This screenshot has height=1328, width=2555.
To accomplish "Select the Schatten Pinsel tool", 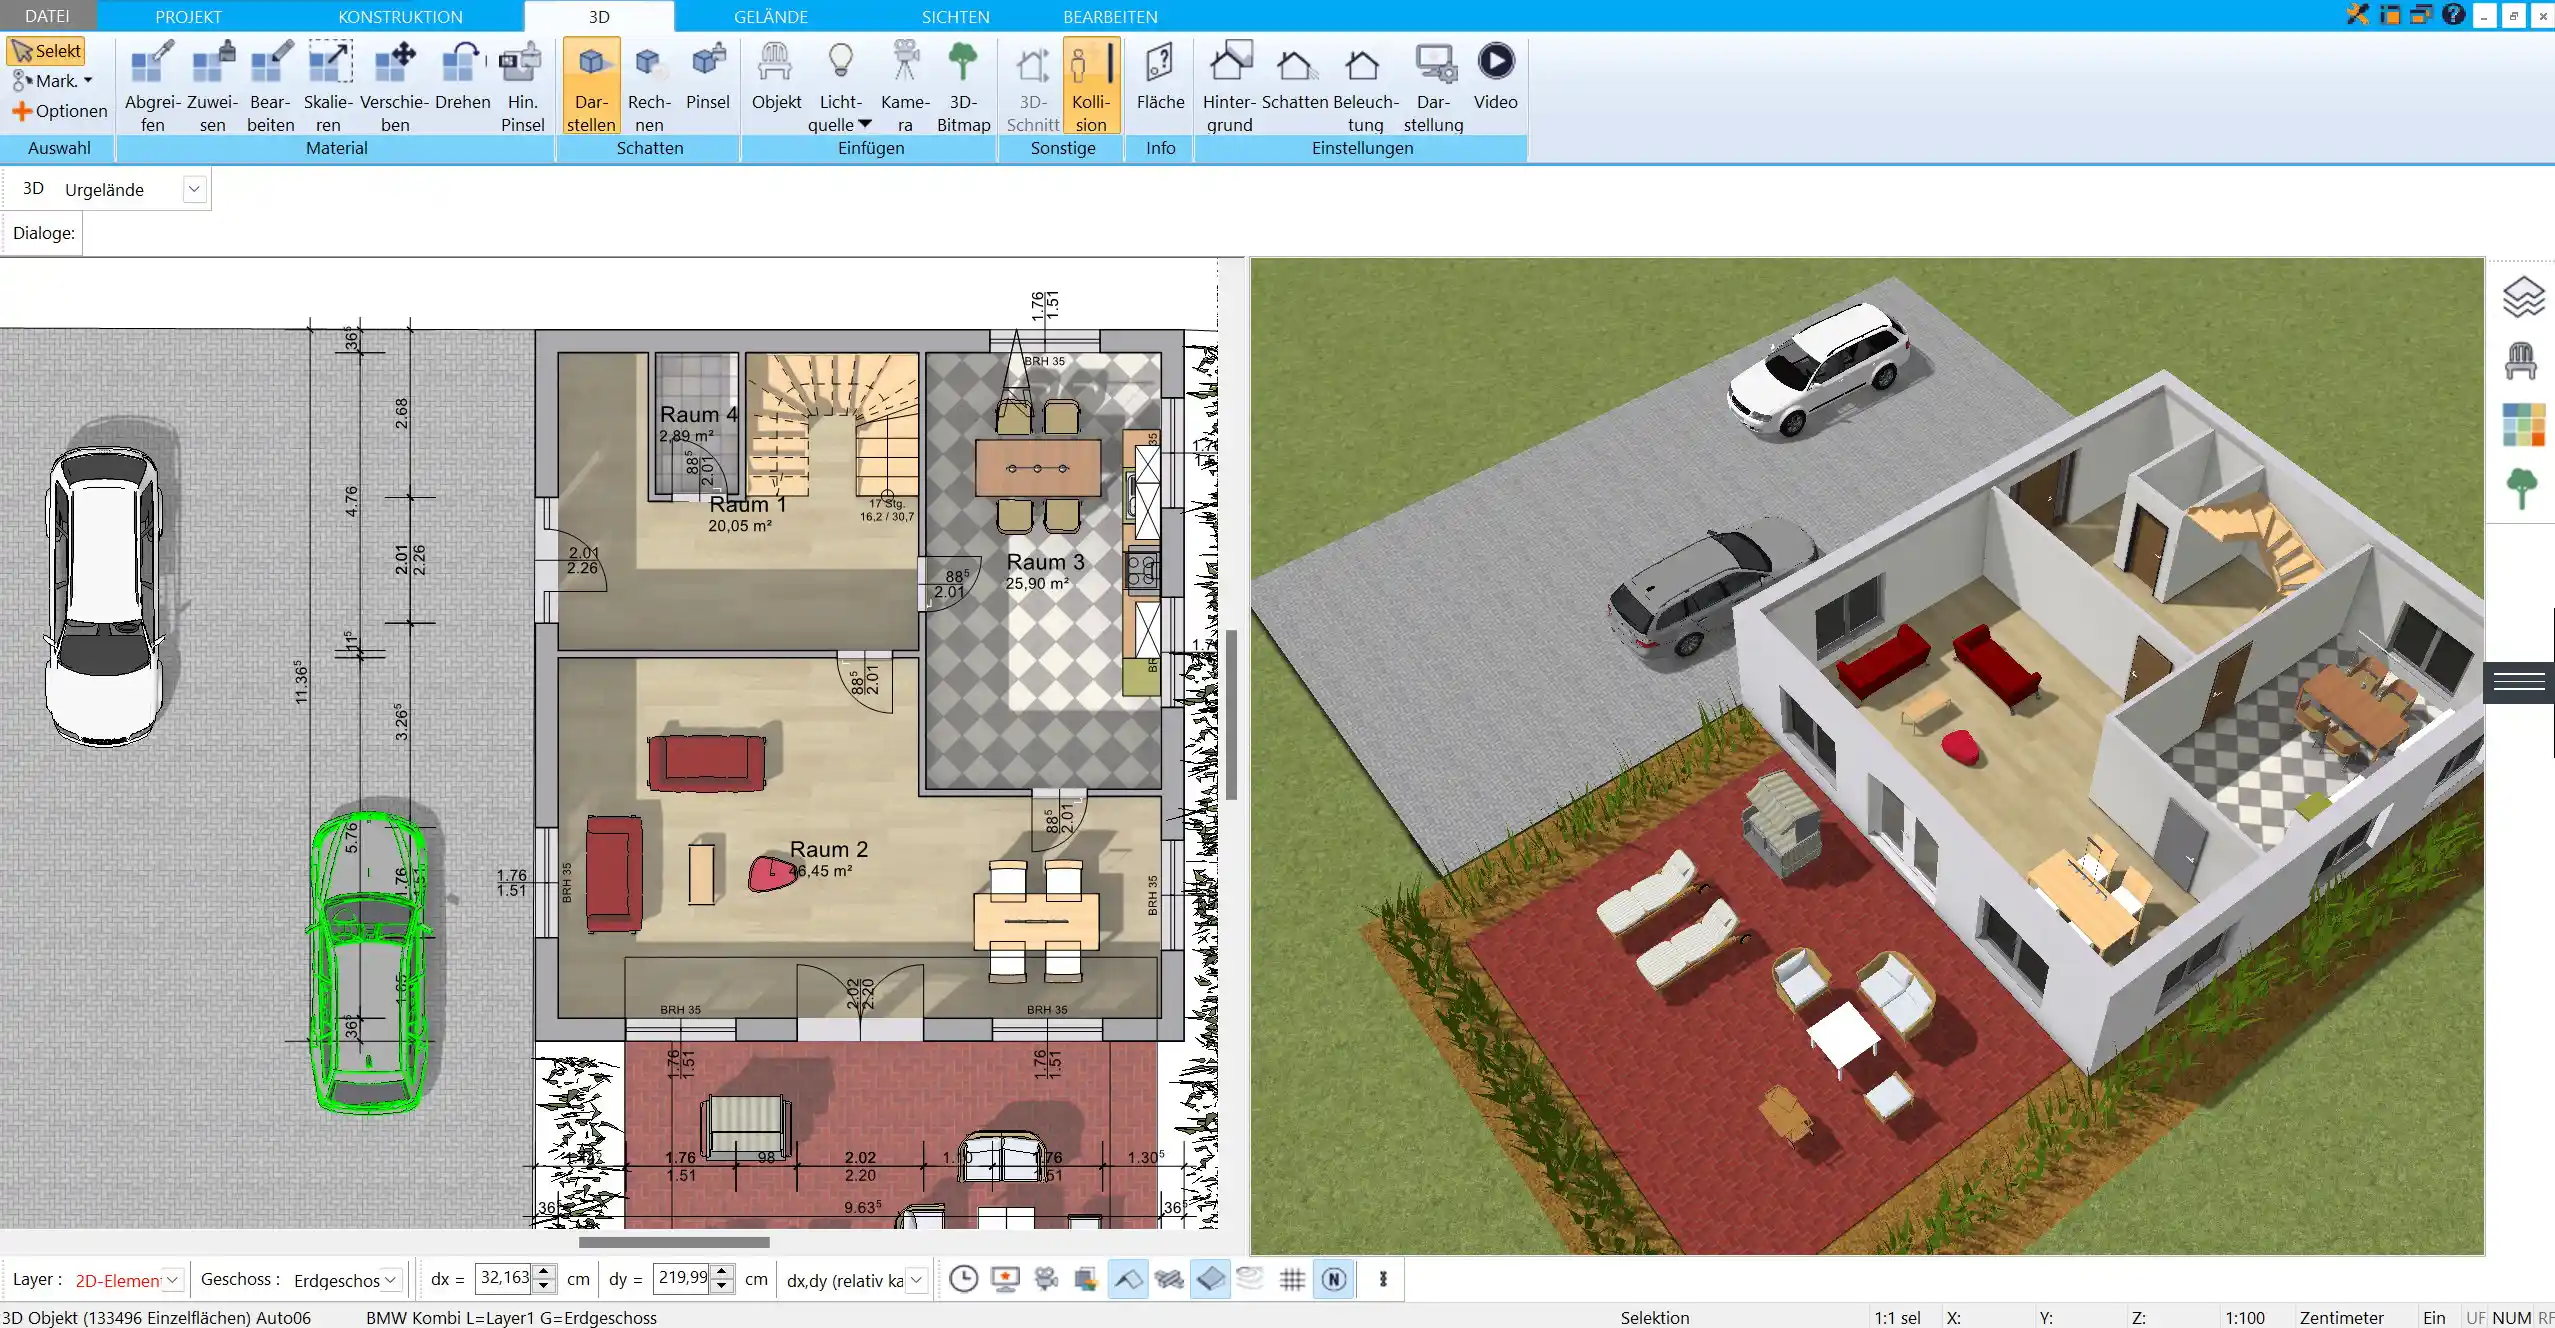I will 708,76.
